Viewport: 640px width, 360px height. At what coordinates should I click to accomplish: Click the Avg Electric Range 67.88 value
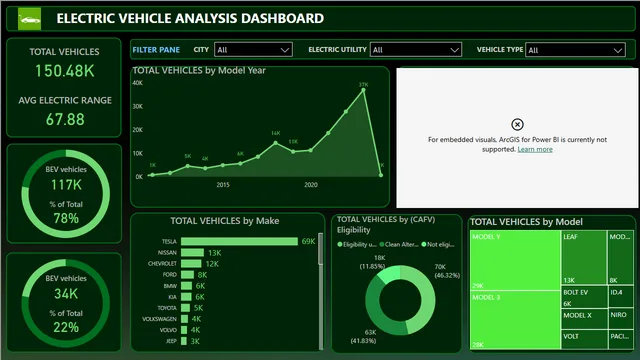click(65, 120)
